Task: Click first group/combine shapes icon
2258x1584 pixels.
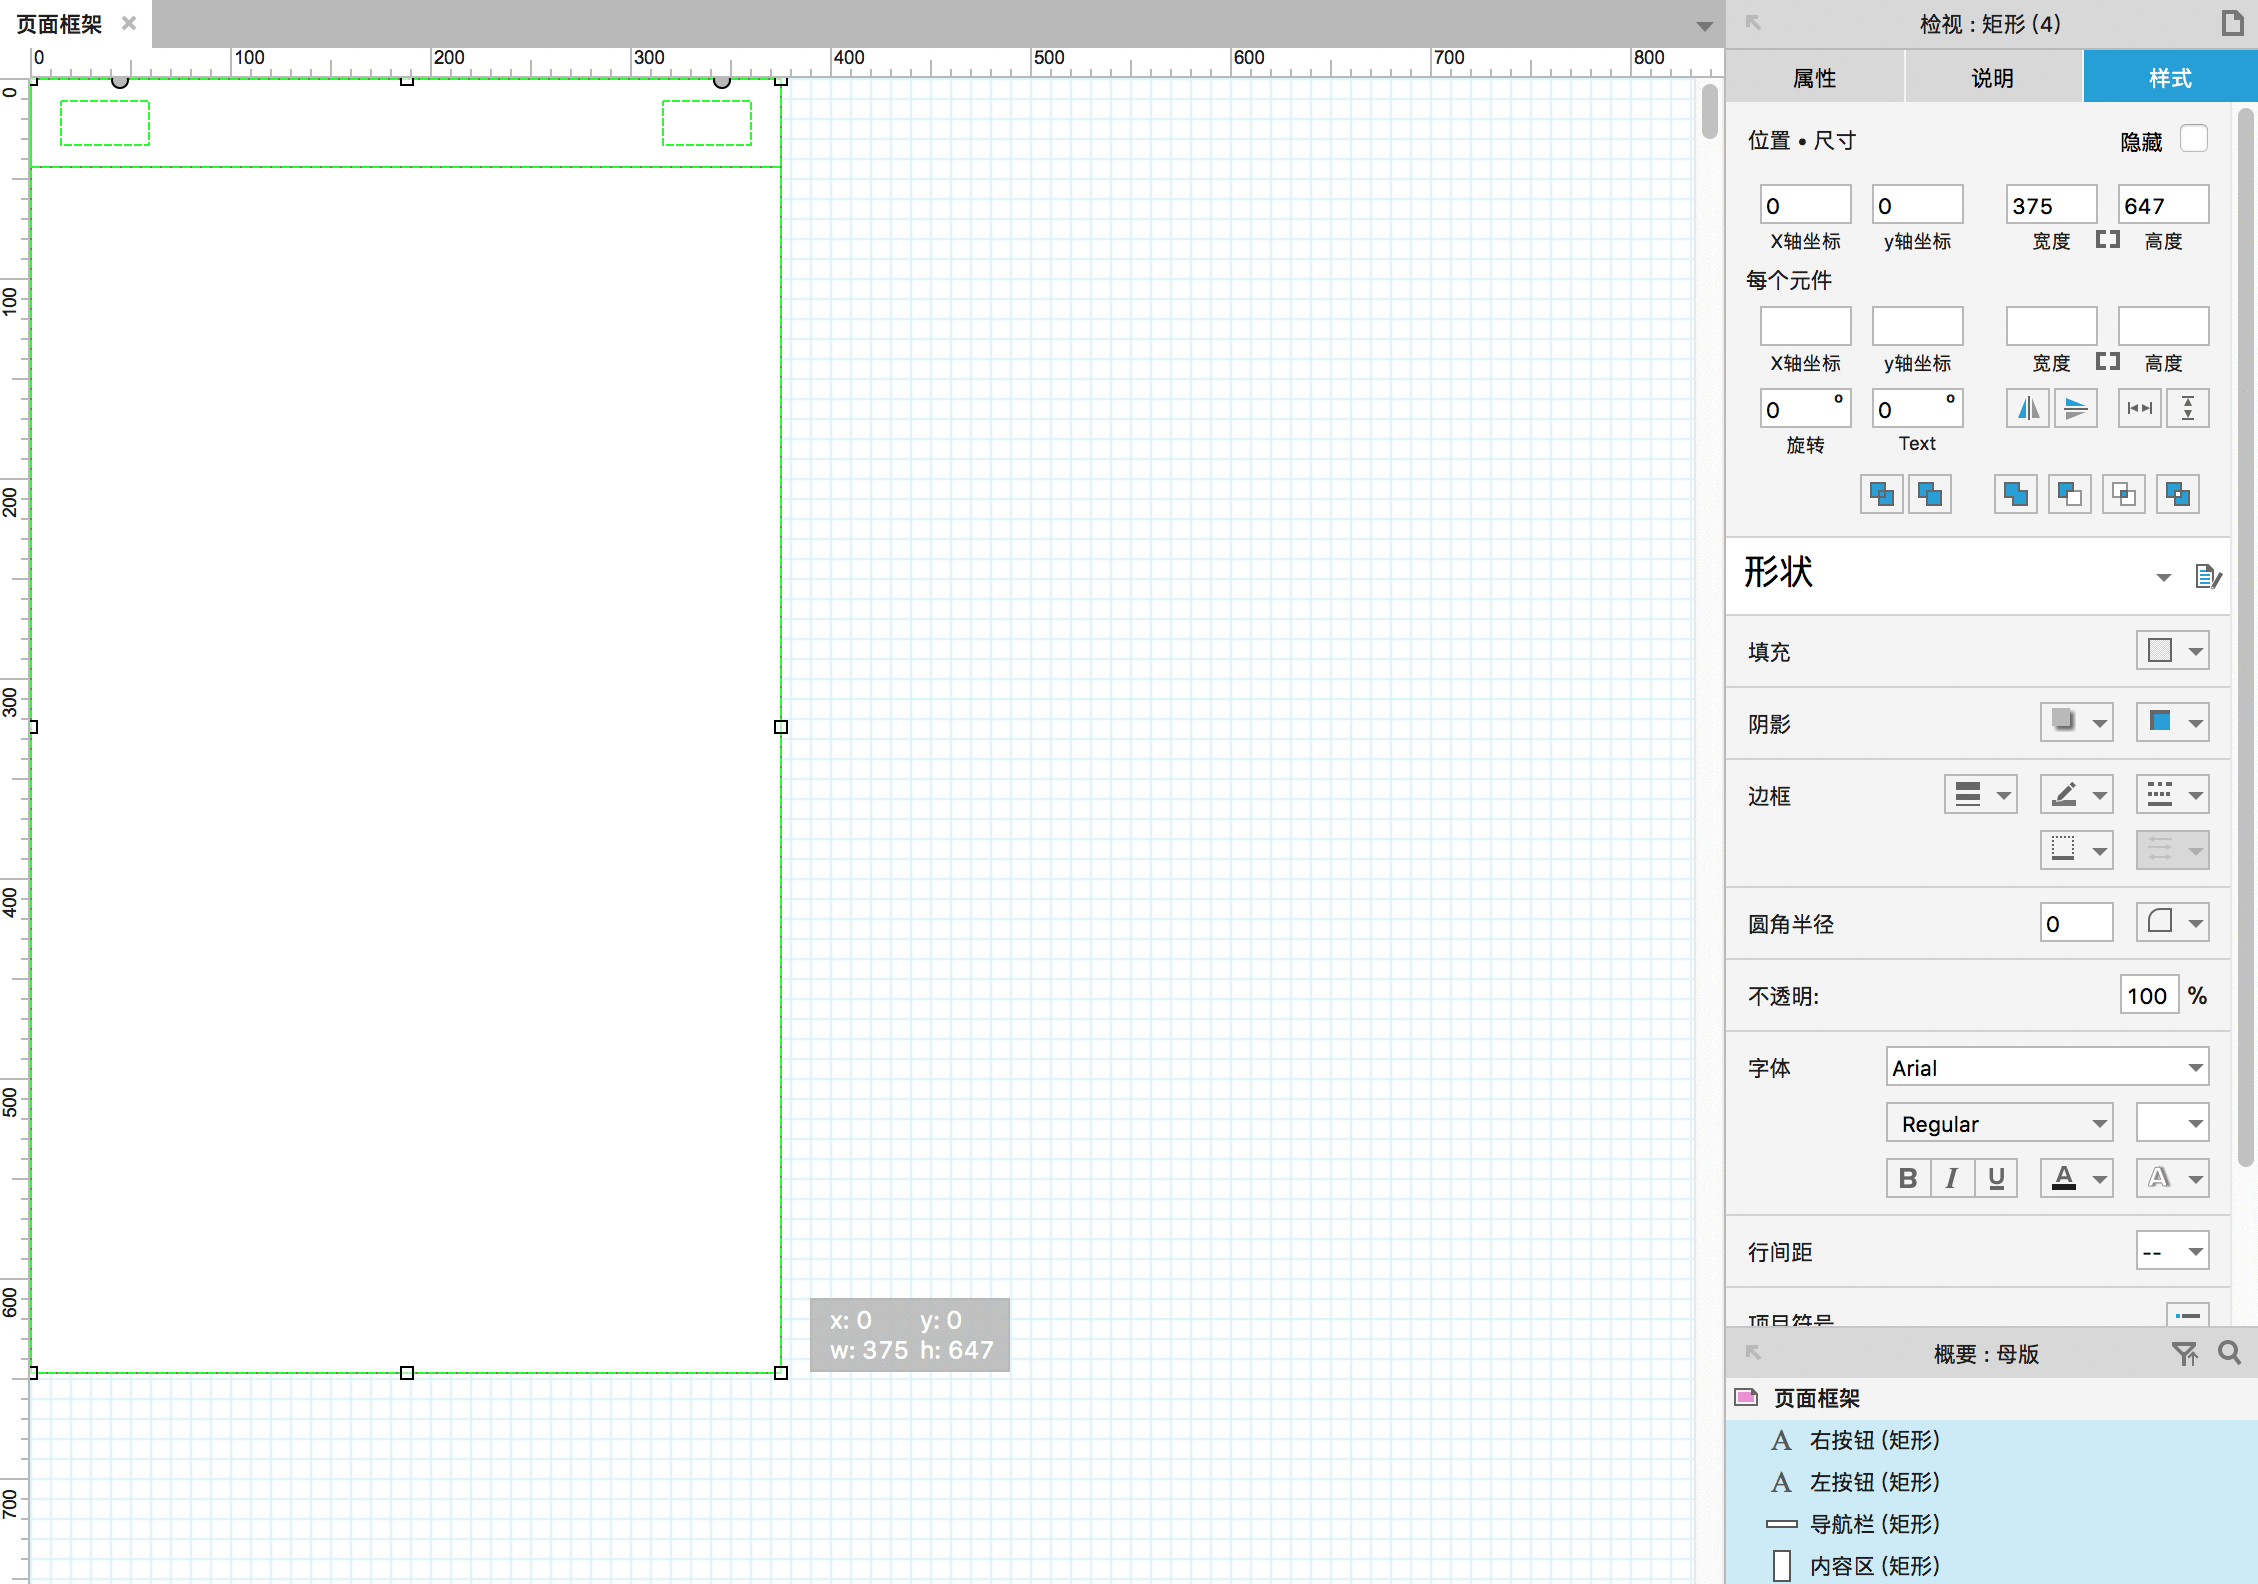Action: (1882, 494)
